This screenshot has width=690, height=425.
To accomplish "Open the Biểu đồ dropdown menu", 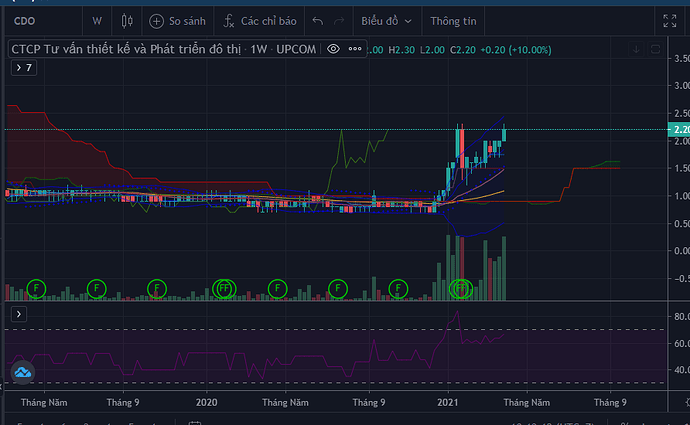I will [x=384, y=20].
